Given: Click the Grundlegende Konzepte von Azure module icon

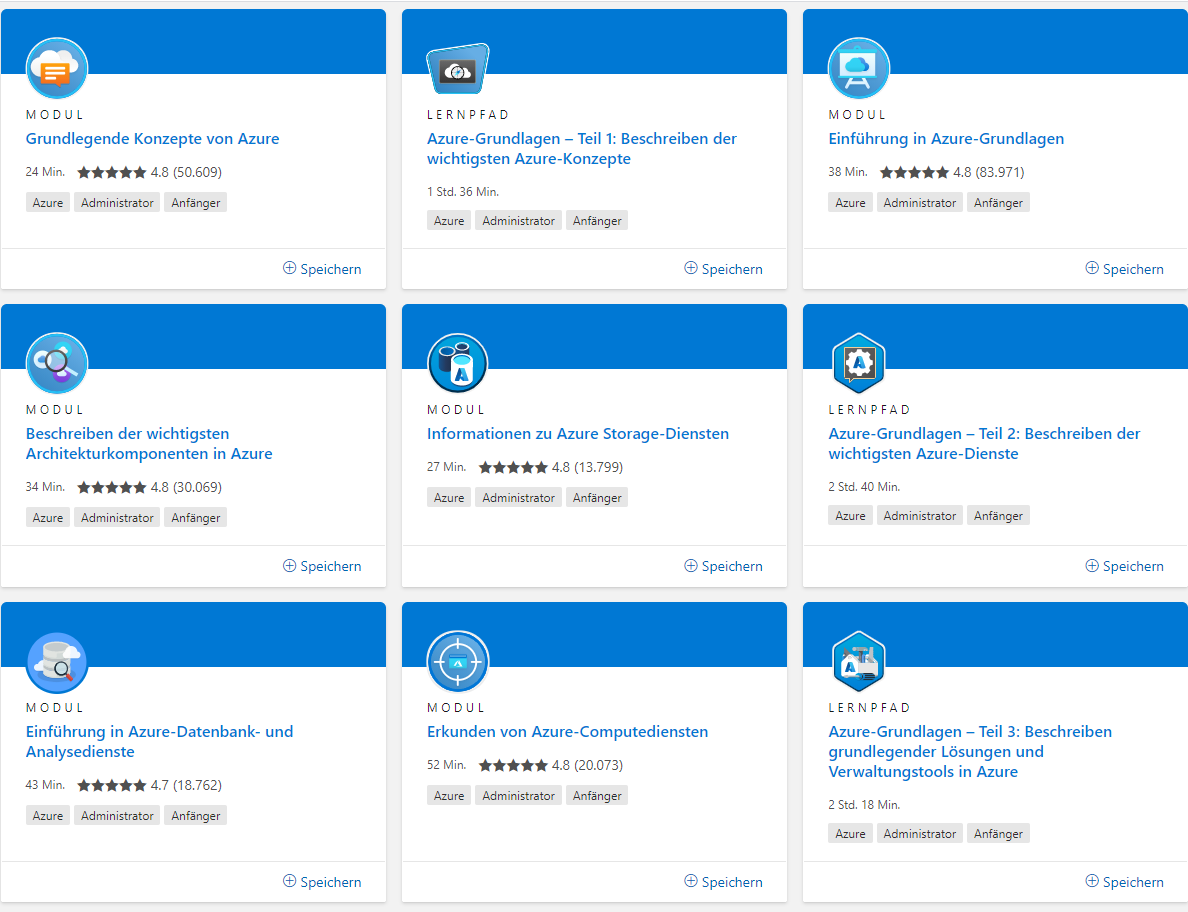Looking at the screenshot, I should pyautogui.click(x=57, y=68).
